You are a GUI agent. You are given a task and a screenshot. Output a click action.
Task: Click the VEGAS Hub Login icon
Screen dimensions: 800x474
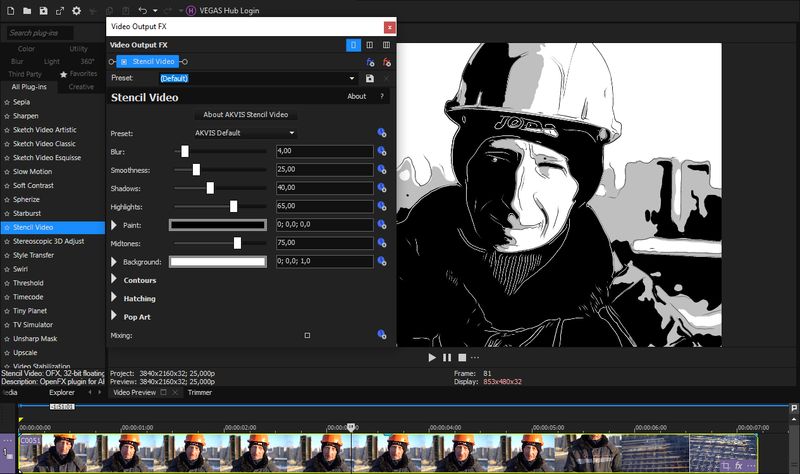191,10
